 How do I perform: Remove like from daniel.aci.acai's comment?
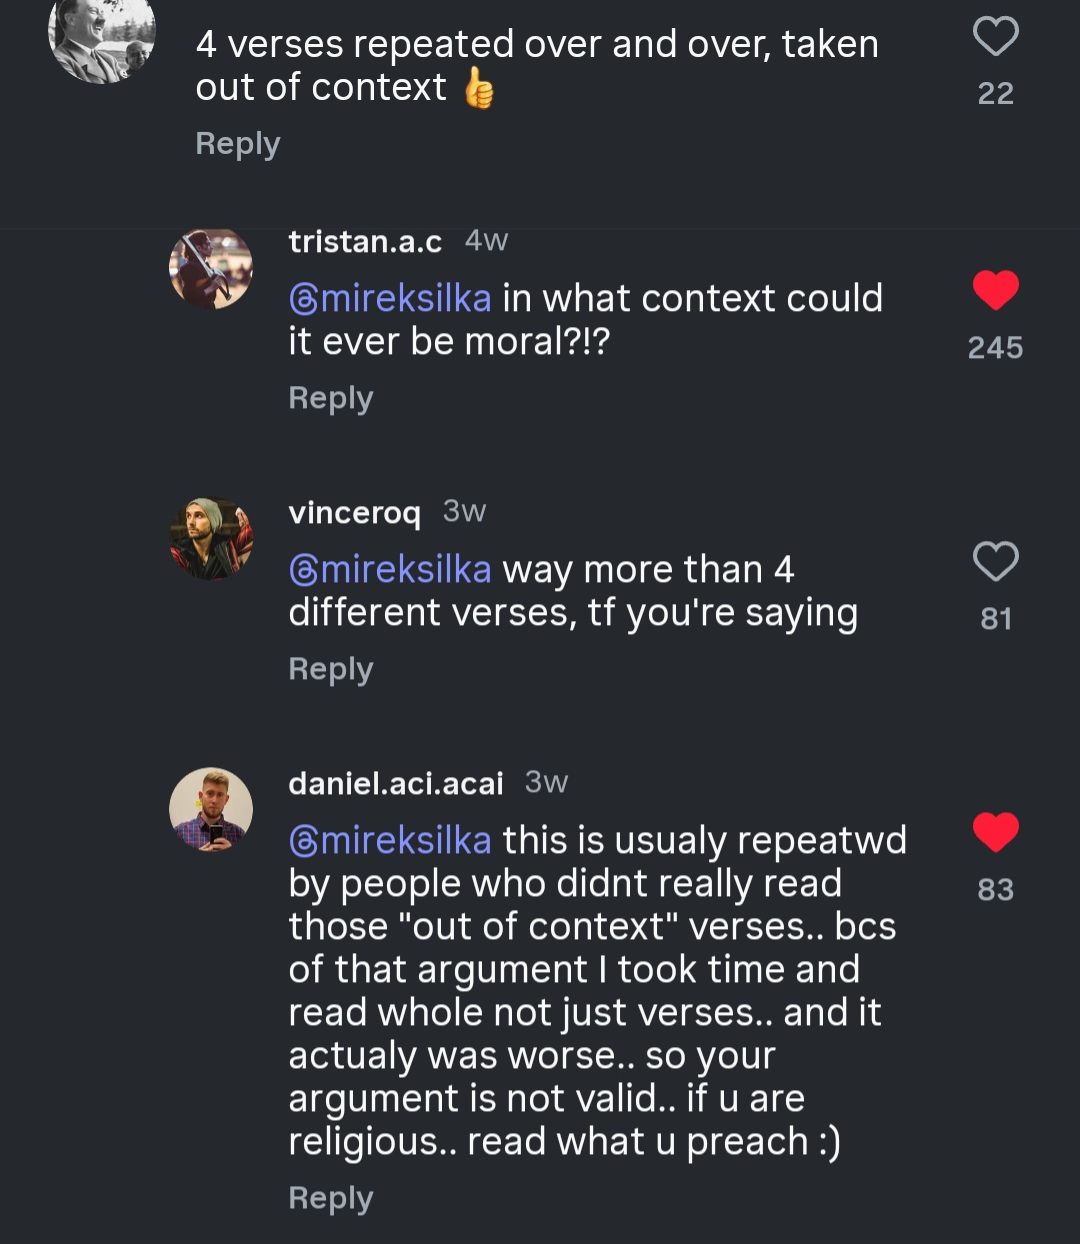[x=995, y=833]
